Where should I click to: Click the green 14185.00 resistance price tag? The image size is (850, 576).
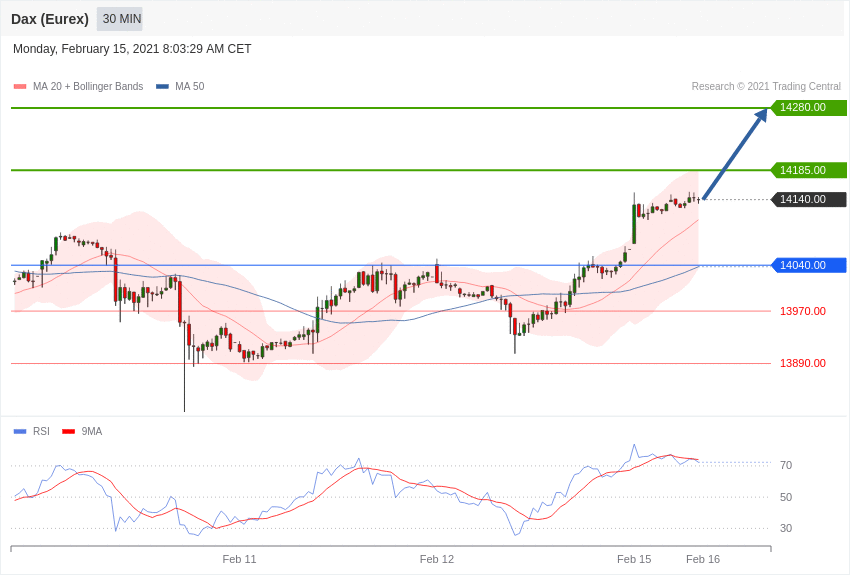(808, 170)
